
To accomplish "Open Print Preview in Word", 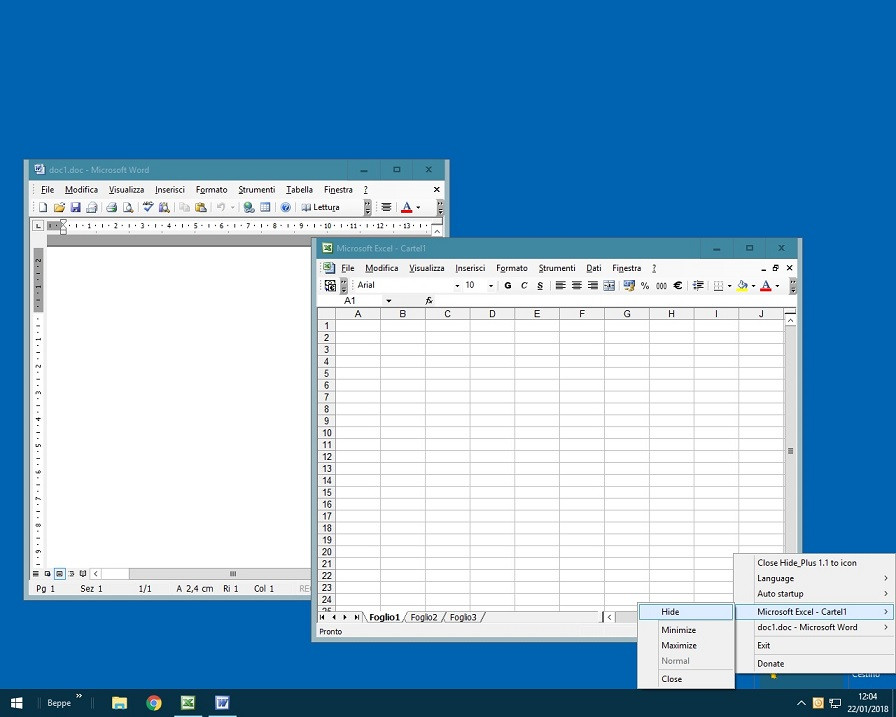I will point(127,207).
